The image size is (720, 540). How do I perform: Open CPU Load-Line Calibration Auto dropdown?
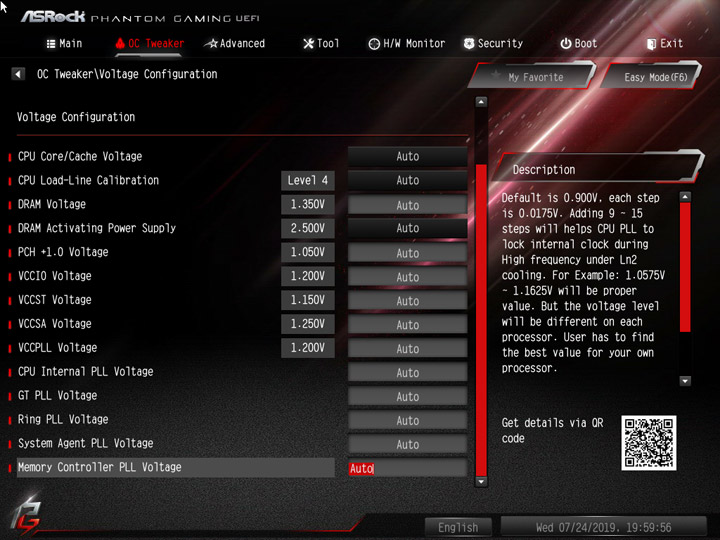click(x=408, y=180)
